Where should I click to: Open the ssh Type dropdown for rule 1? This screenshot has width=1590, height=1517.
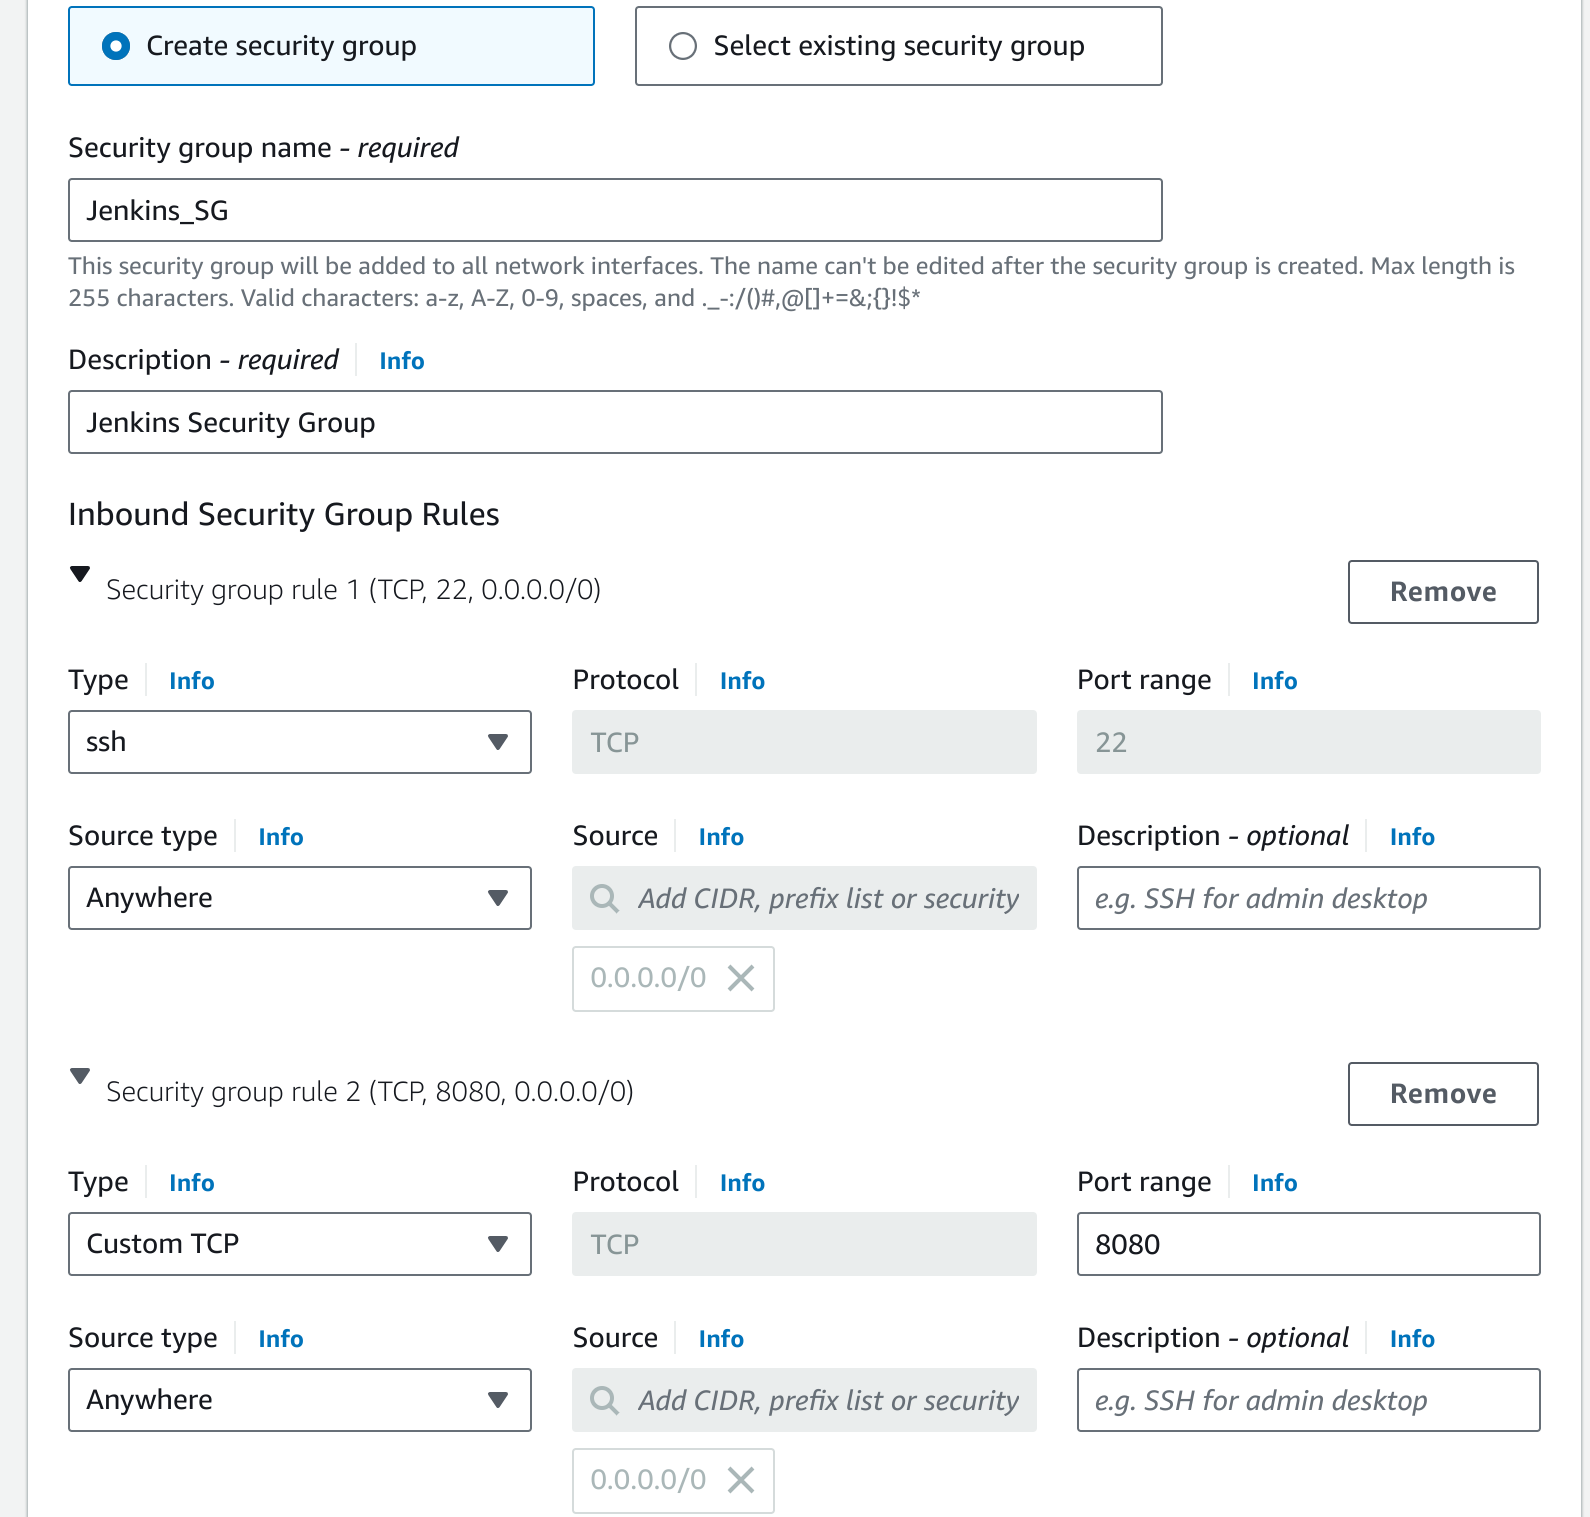pyautogui.click(x=300, y=742)
